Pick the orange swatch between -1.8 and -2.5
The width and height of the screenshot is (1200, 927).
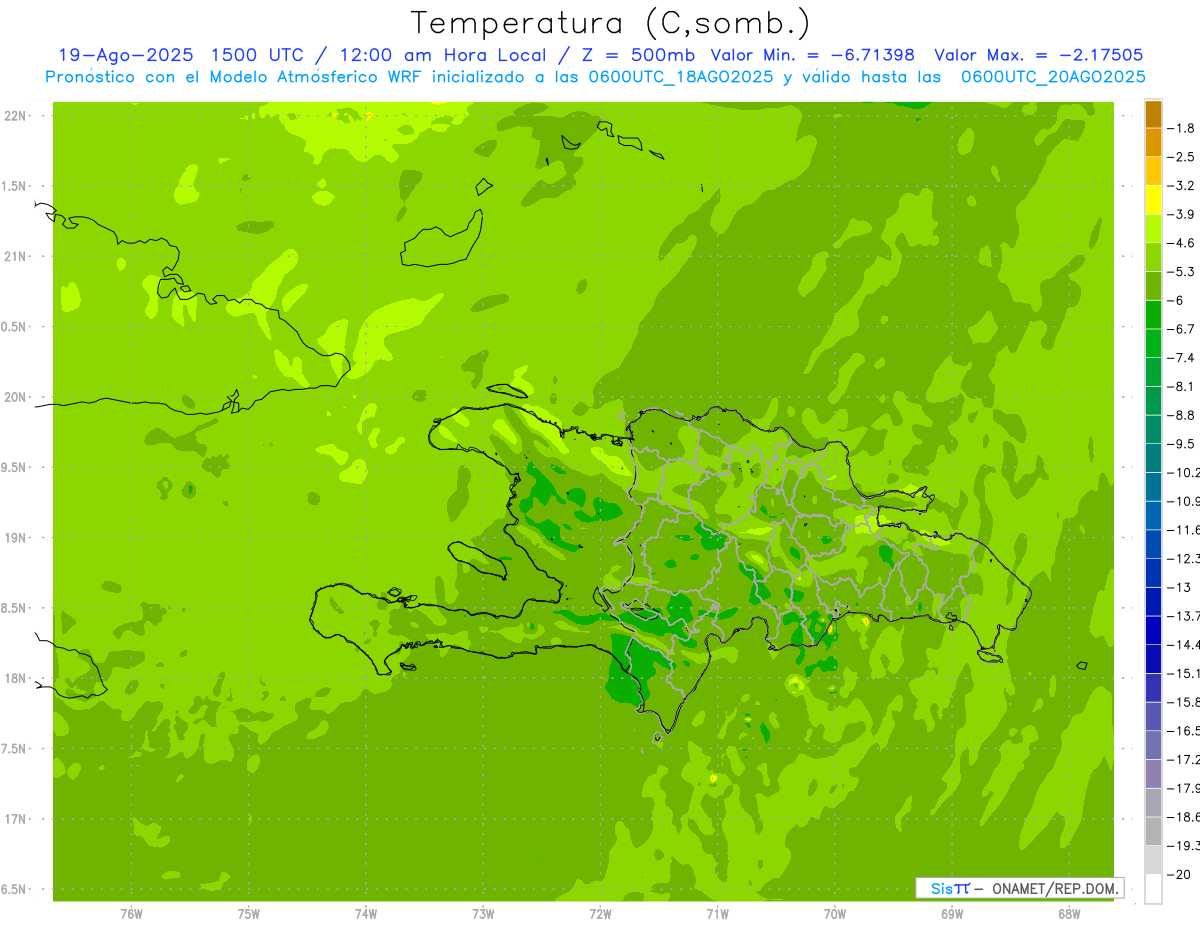1153,142
